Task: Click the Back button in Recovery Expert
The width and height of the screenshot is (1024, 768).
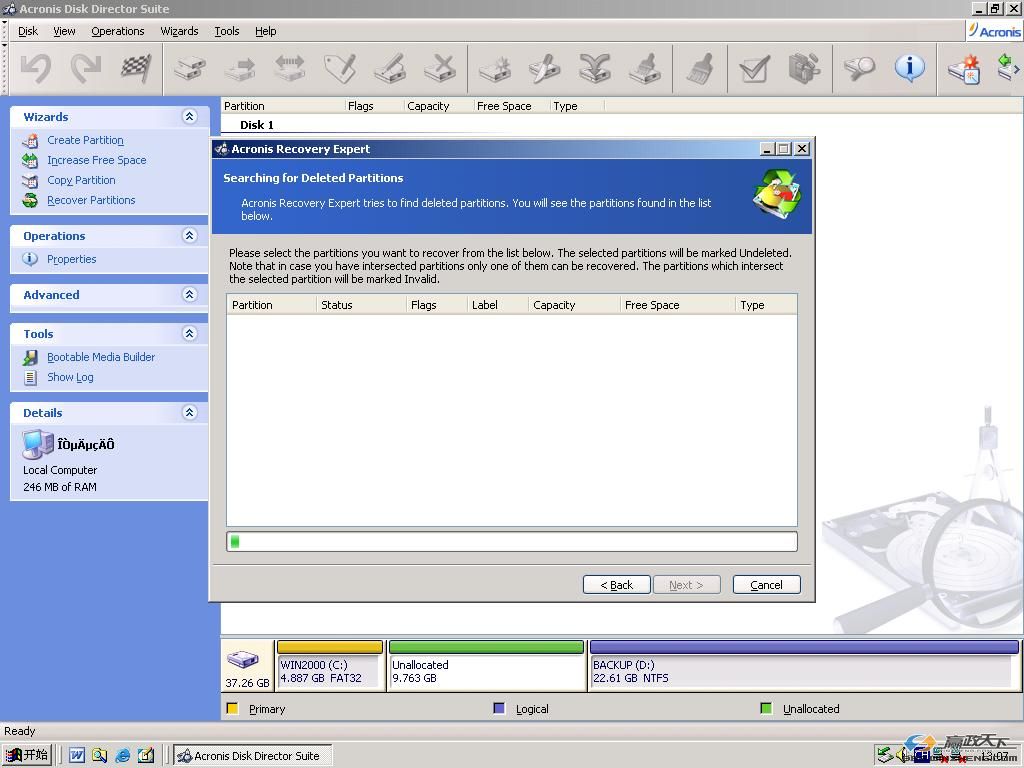Action: (616, 584)
